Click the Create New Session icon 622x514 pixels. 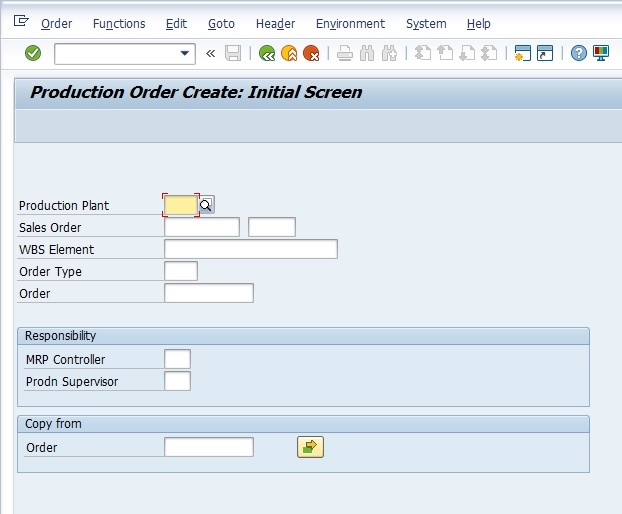pos(522,53)
